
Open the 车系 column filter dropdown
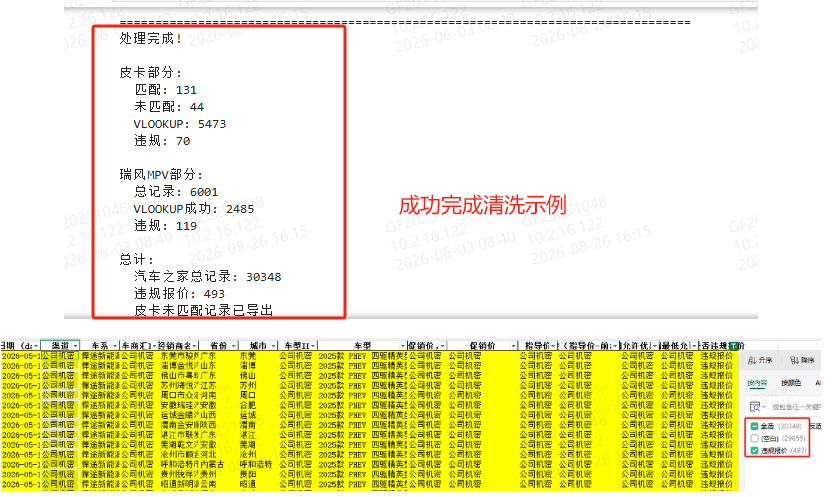(x=115, y=346)
